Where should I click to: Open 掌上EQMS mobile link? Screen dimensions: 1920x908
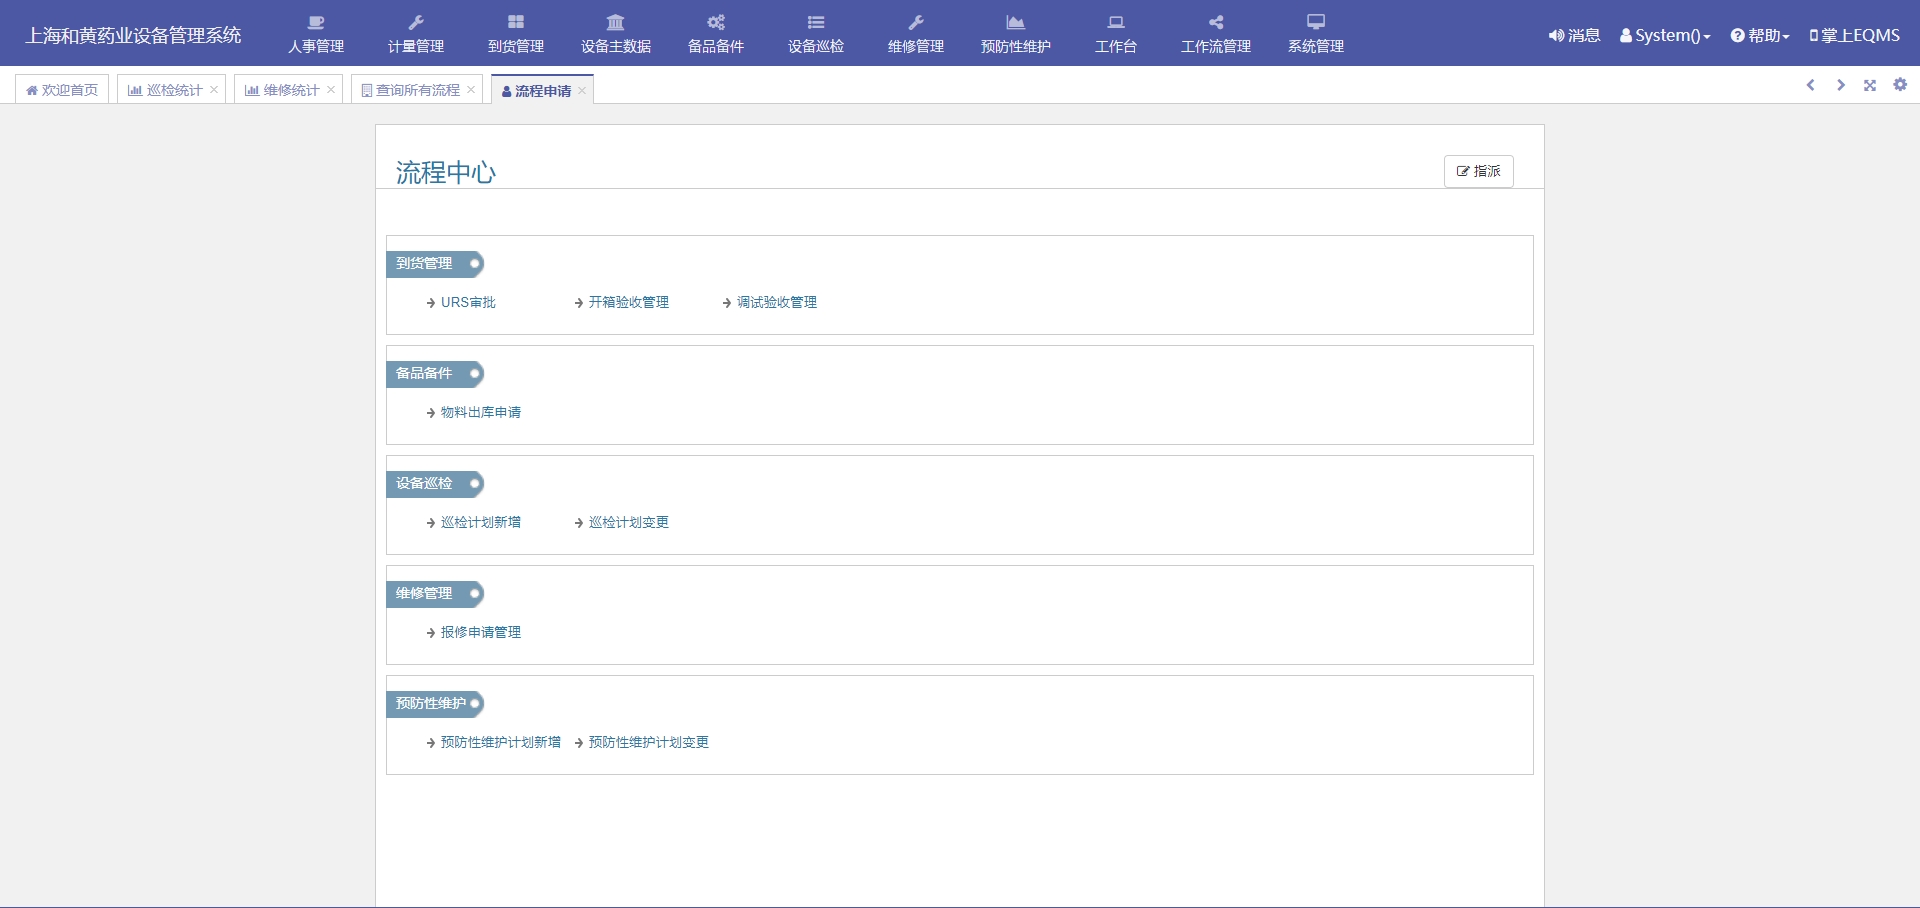[1855, 35]
